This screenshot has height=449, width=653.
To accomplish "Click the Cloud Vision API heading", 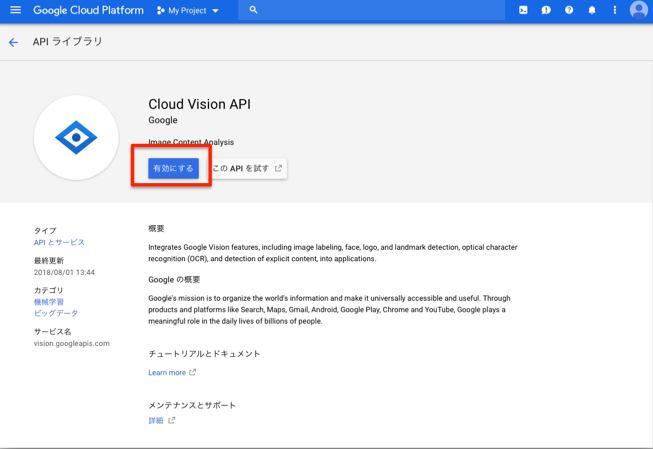I will point(199,104).
